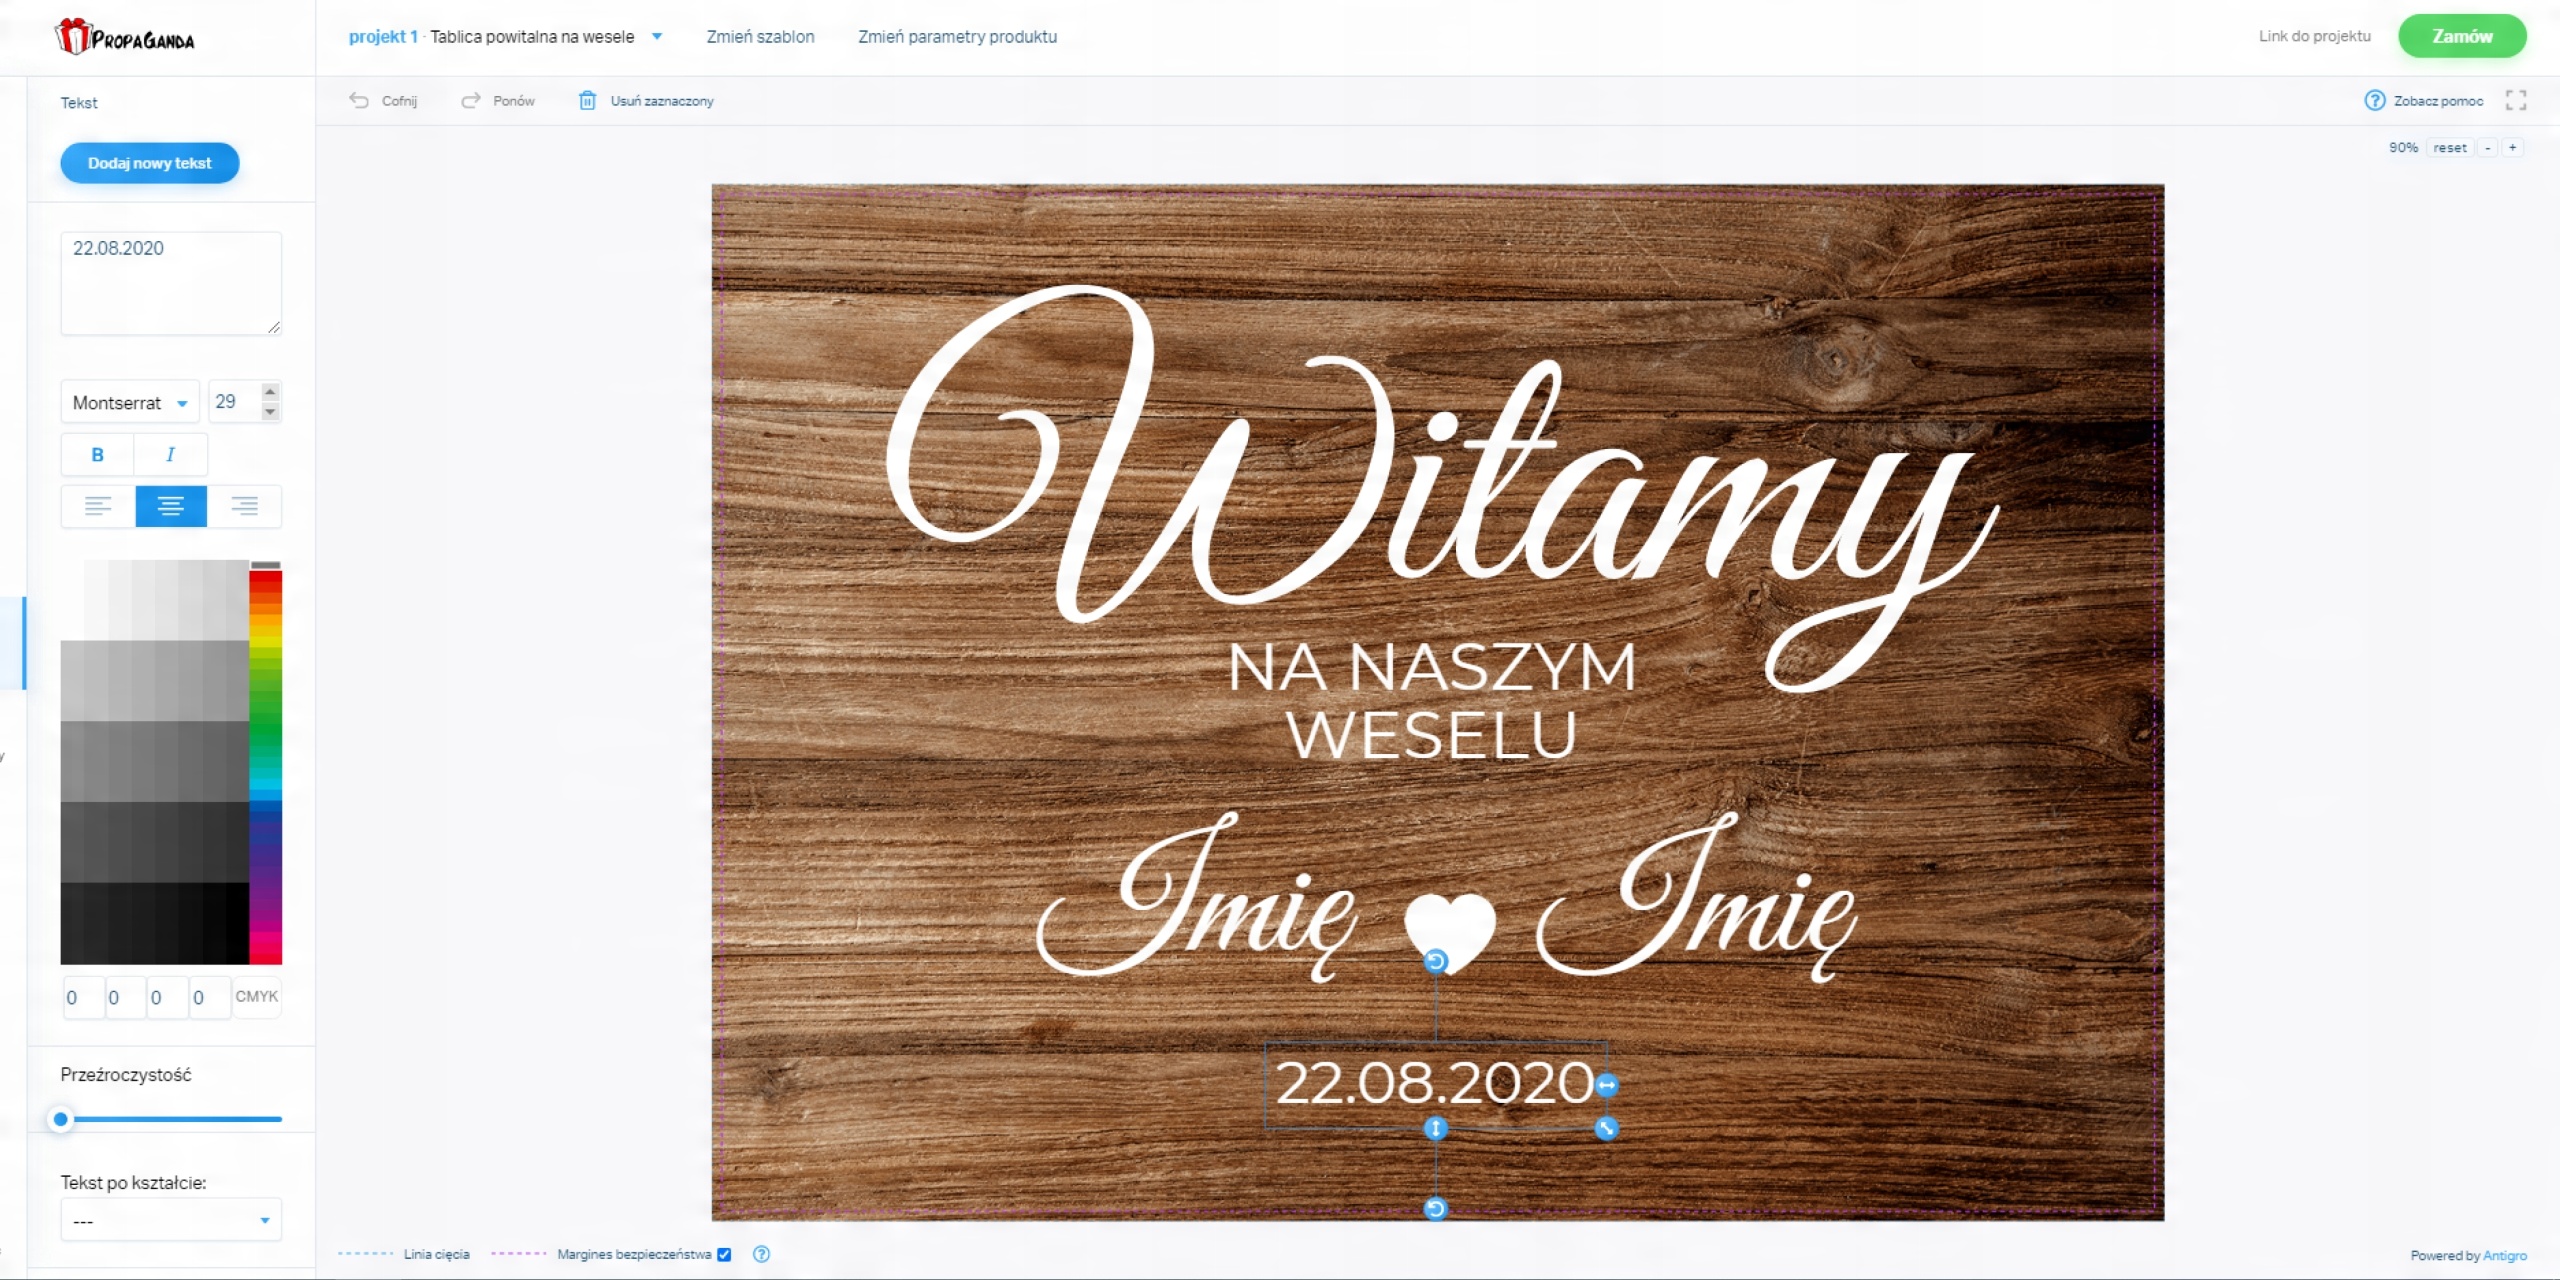2560x1280 pixels.
Task: Click the margin info question mark icon
Action: (x=761, y=1254)
